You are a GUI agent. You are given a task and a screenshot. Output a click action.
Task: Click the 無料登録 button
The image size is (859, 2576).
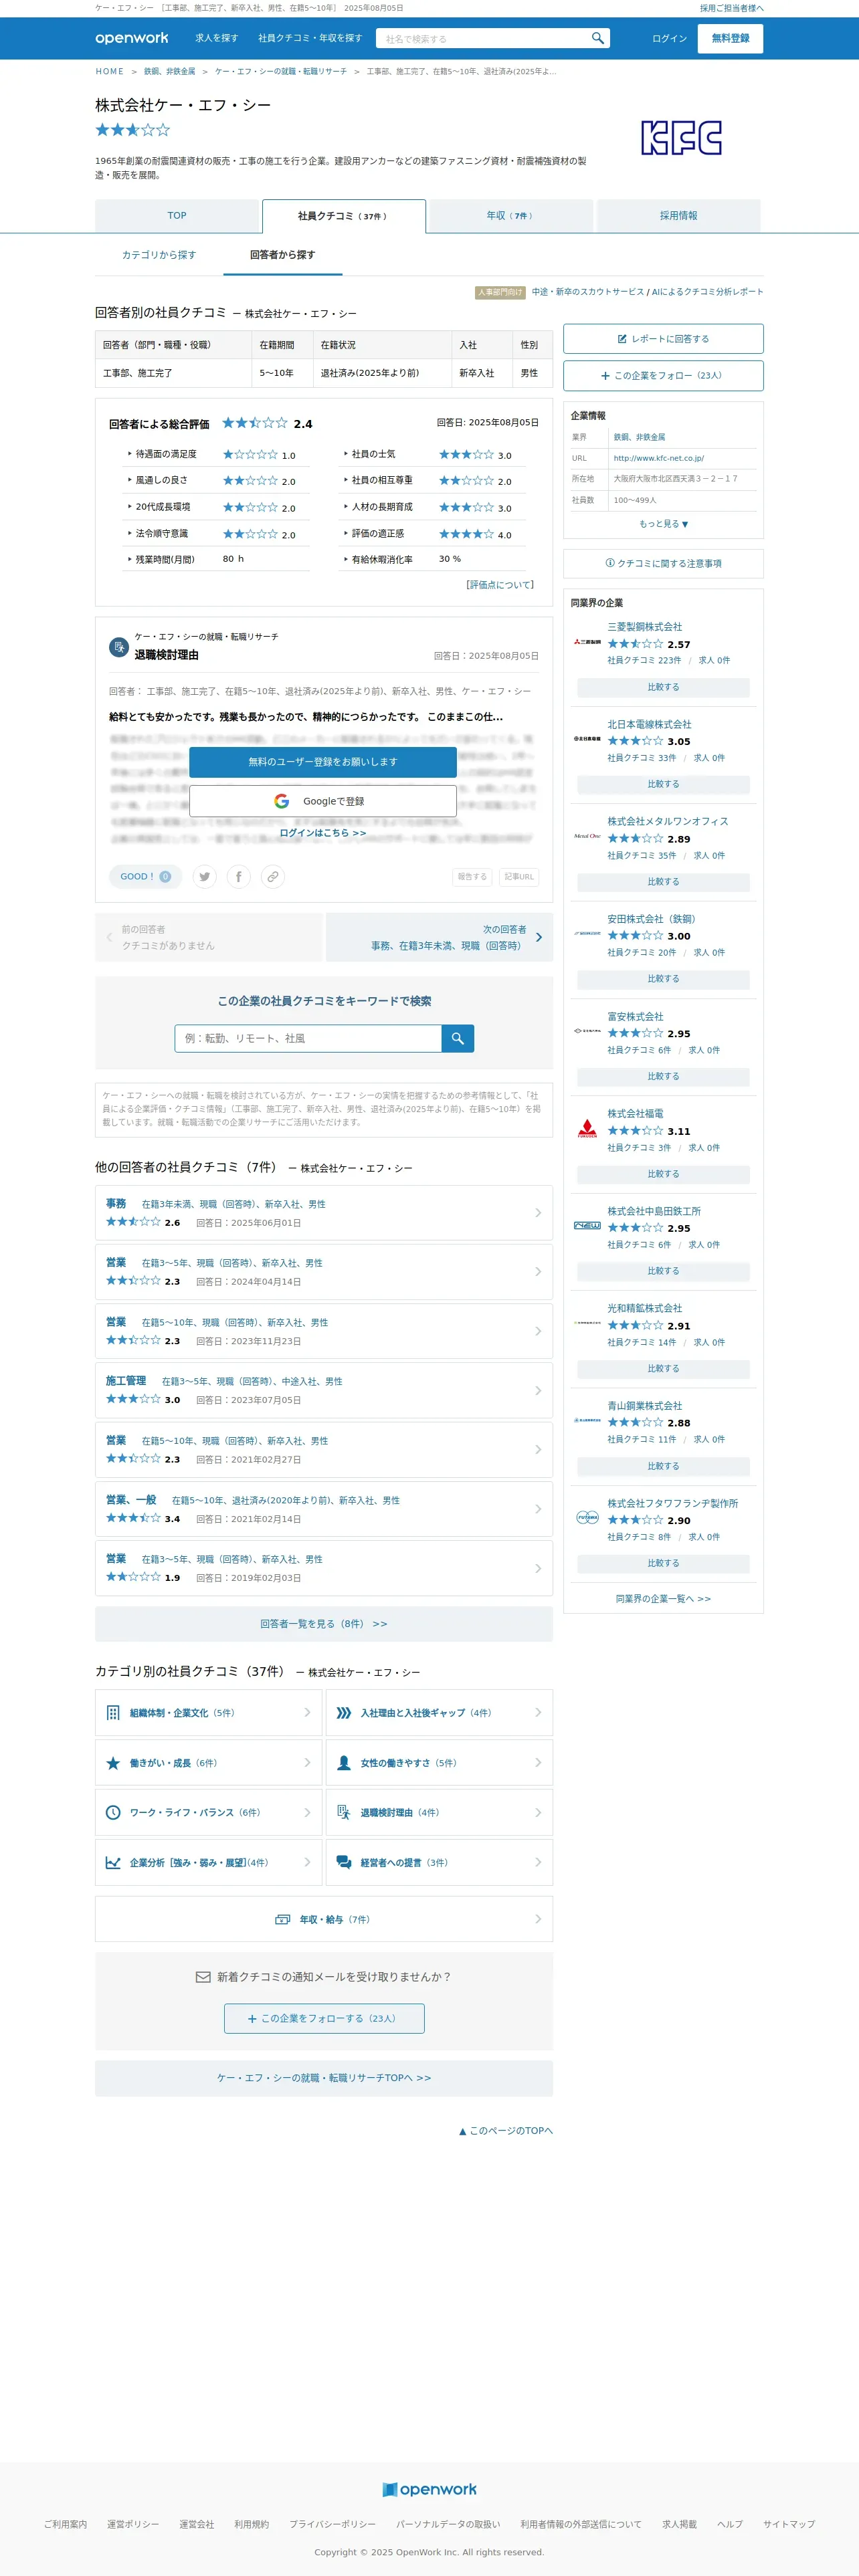point(730,38)
